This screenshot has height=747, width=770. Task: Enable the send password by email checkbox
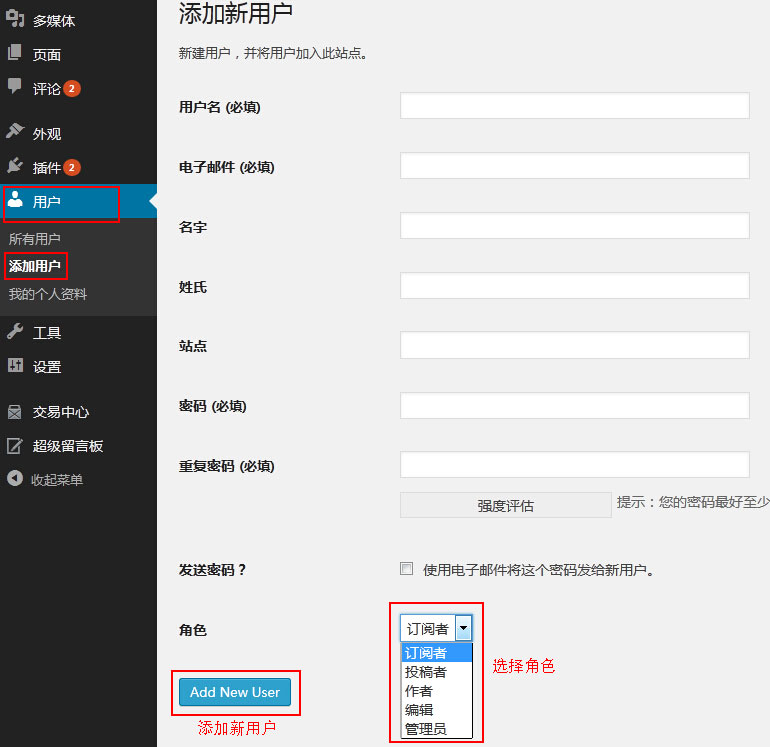click(x=406, y=569)
